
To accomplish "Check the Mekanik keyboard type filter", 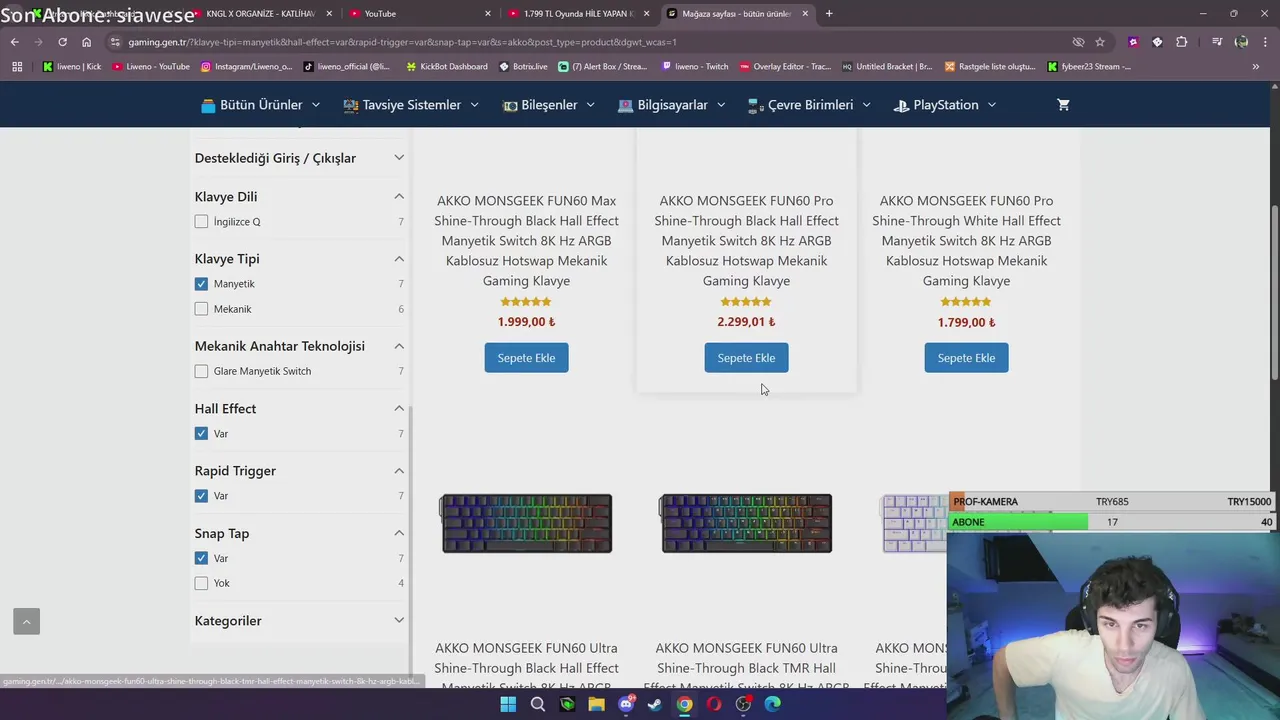I will pos(201,309).
